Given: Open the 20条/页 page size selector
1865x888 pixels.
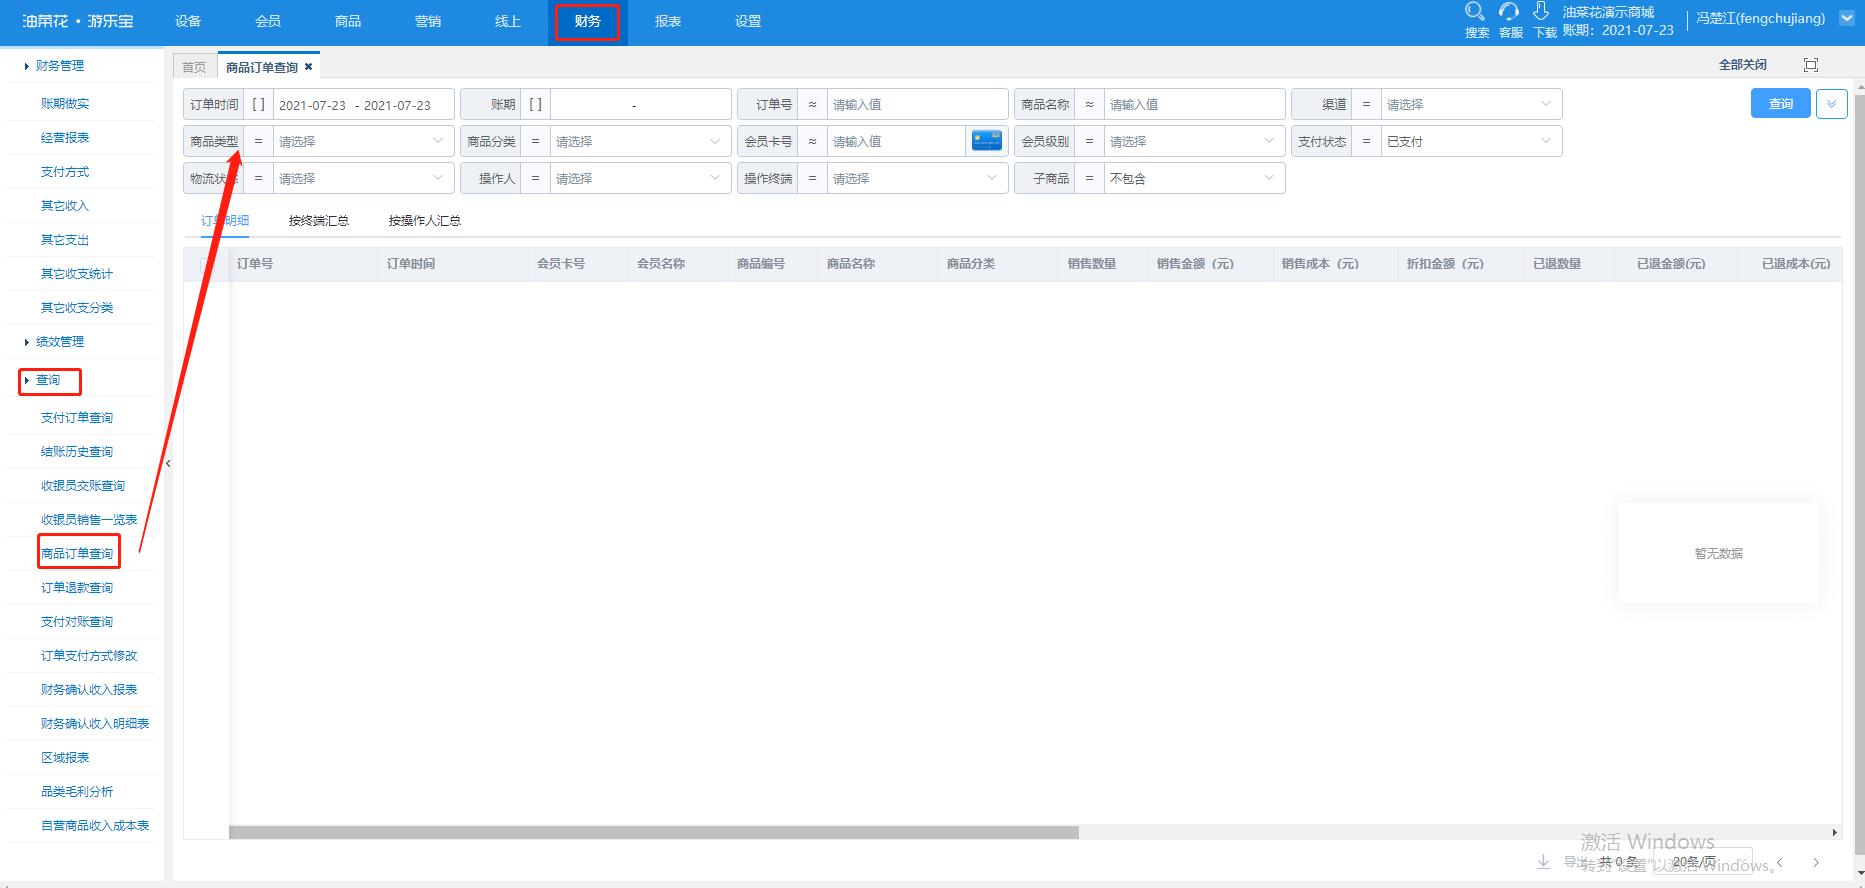Looking at the screenshot, I should click(x=1701, y=862).
